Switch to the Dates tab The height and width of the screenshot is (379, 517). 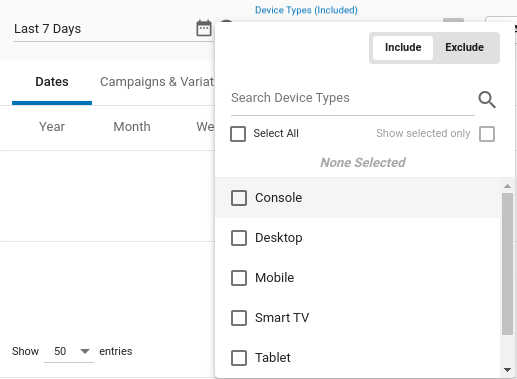click(52, 82)
